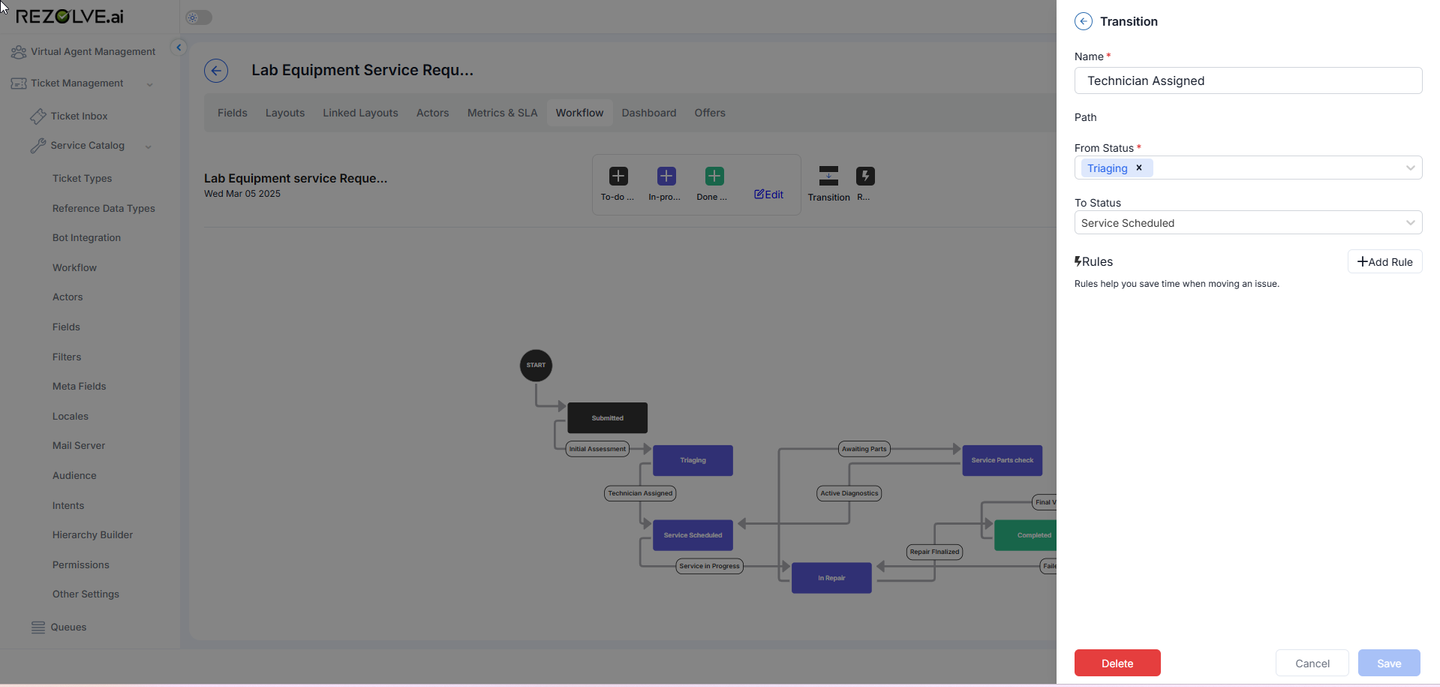Open the From Status dropdown arrow
Image resolution: width=1440 pixels, height=687 pixels.
[x=1410, y=168]
